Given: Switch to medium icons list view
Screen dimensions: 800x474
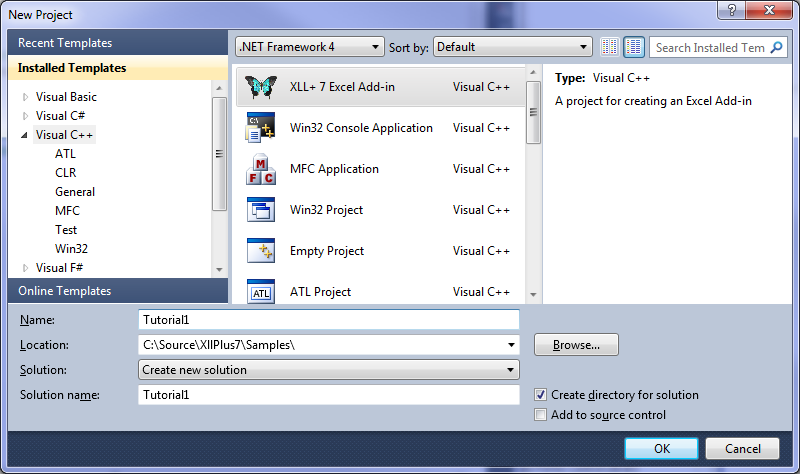Looking at the screenshot, I should pos(634,47).
